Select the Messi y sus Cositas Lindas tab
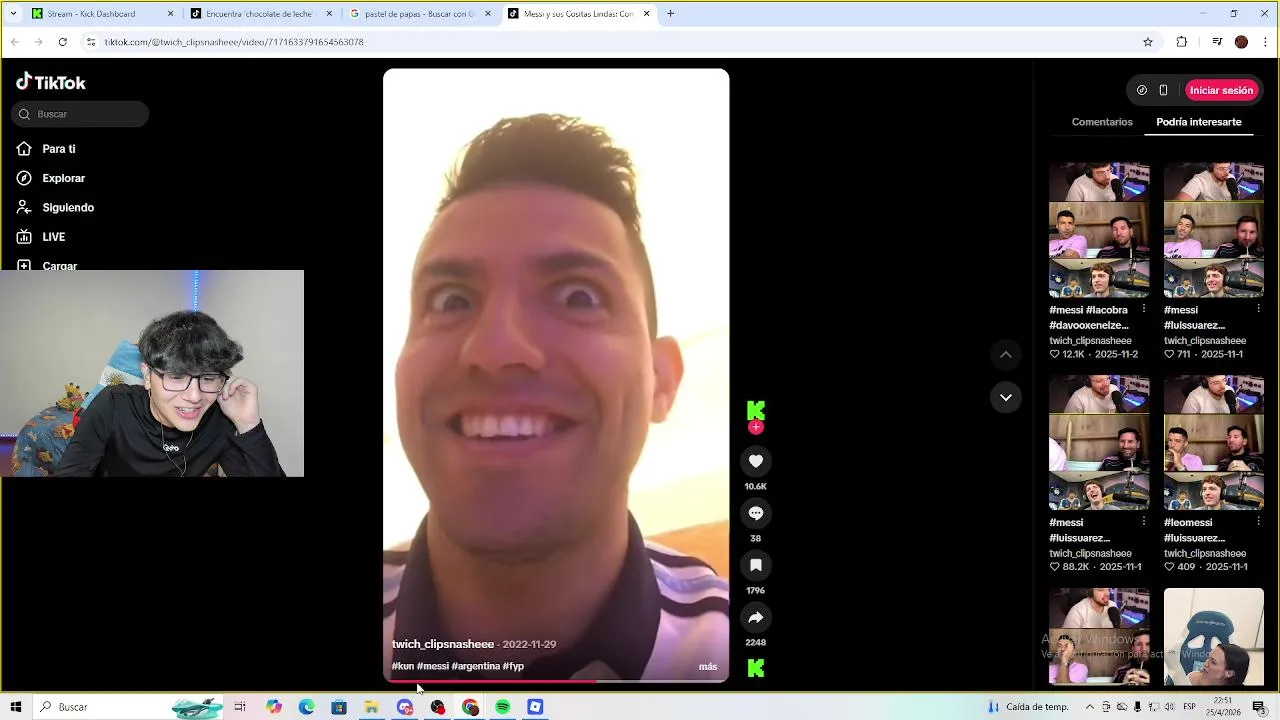This screenshot has height=720, width=1280. tap(578, 14)
